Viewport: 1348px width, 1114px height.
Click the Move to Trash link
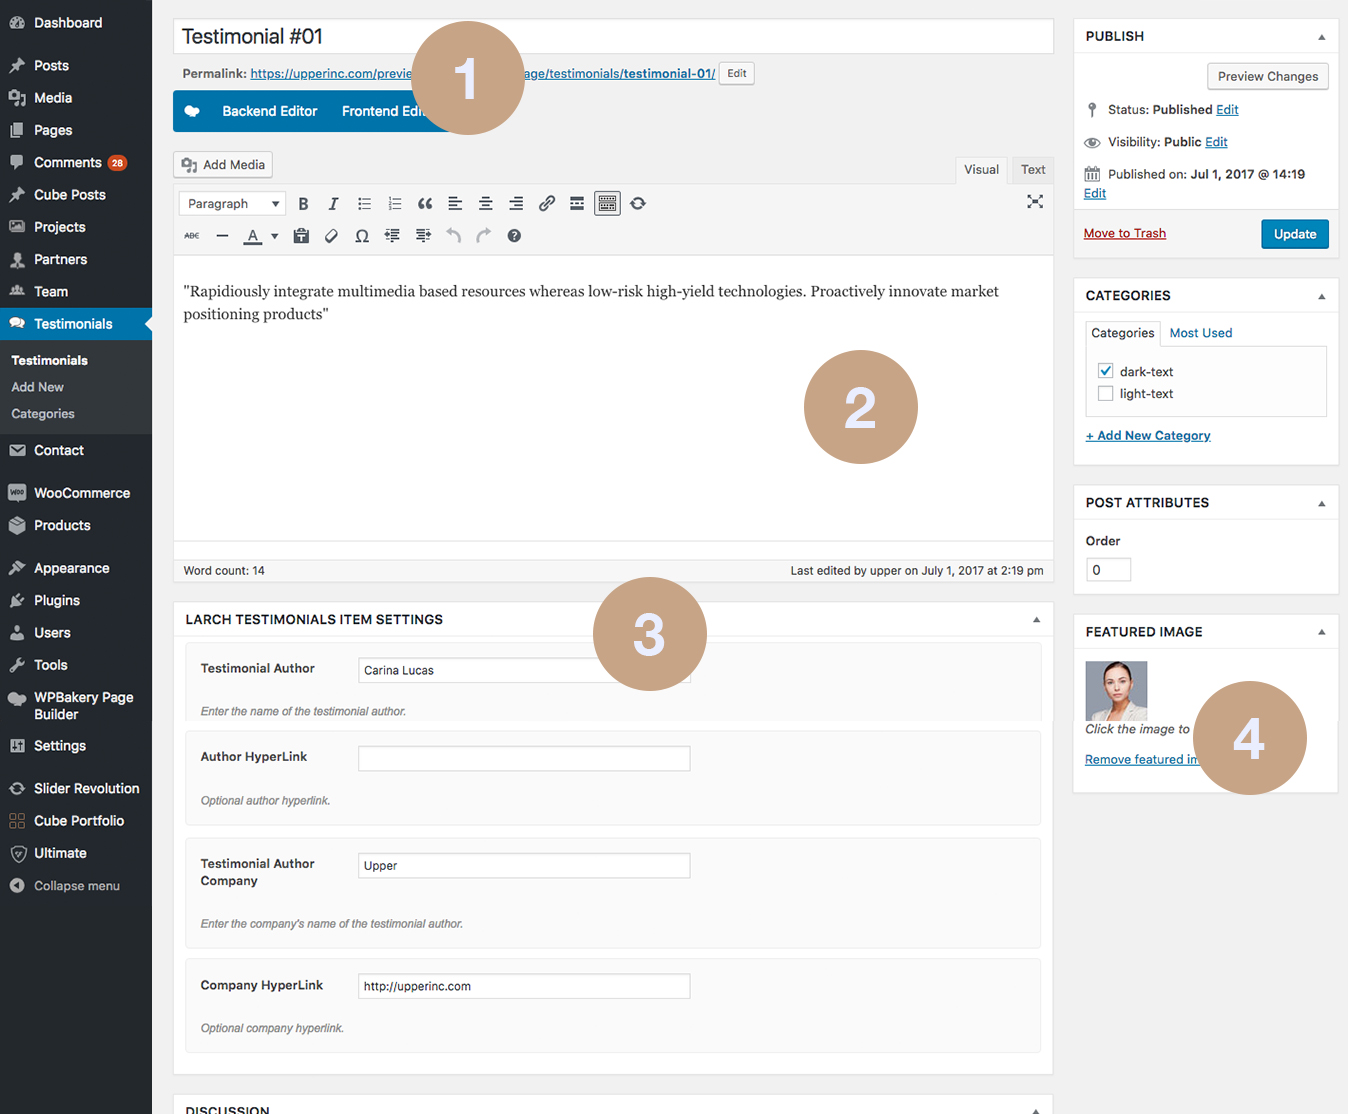(x=1124, y=233)
